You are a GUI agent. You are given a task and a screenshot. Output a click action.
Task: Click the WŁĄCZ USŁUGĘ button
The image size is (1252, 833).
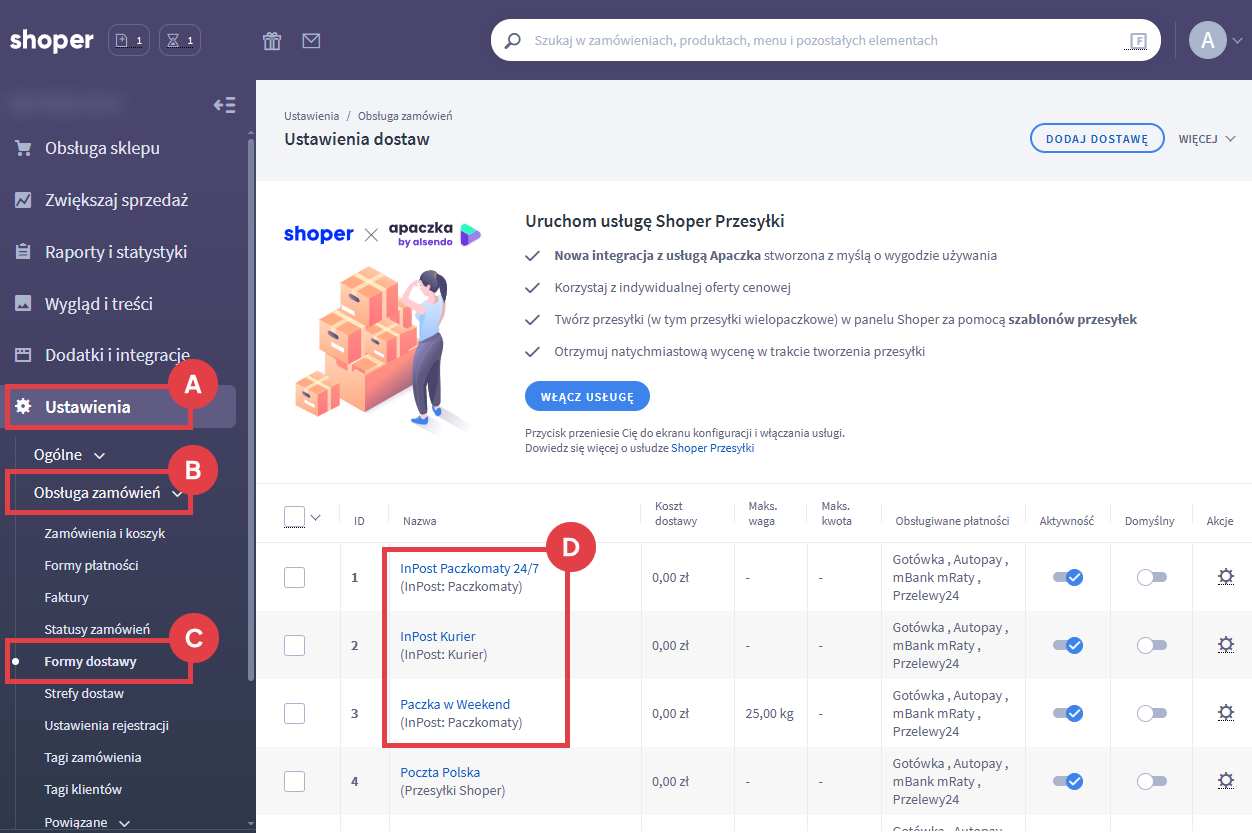[x=587, y=396]
